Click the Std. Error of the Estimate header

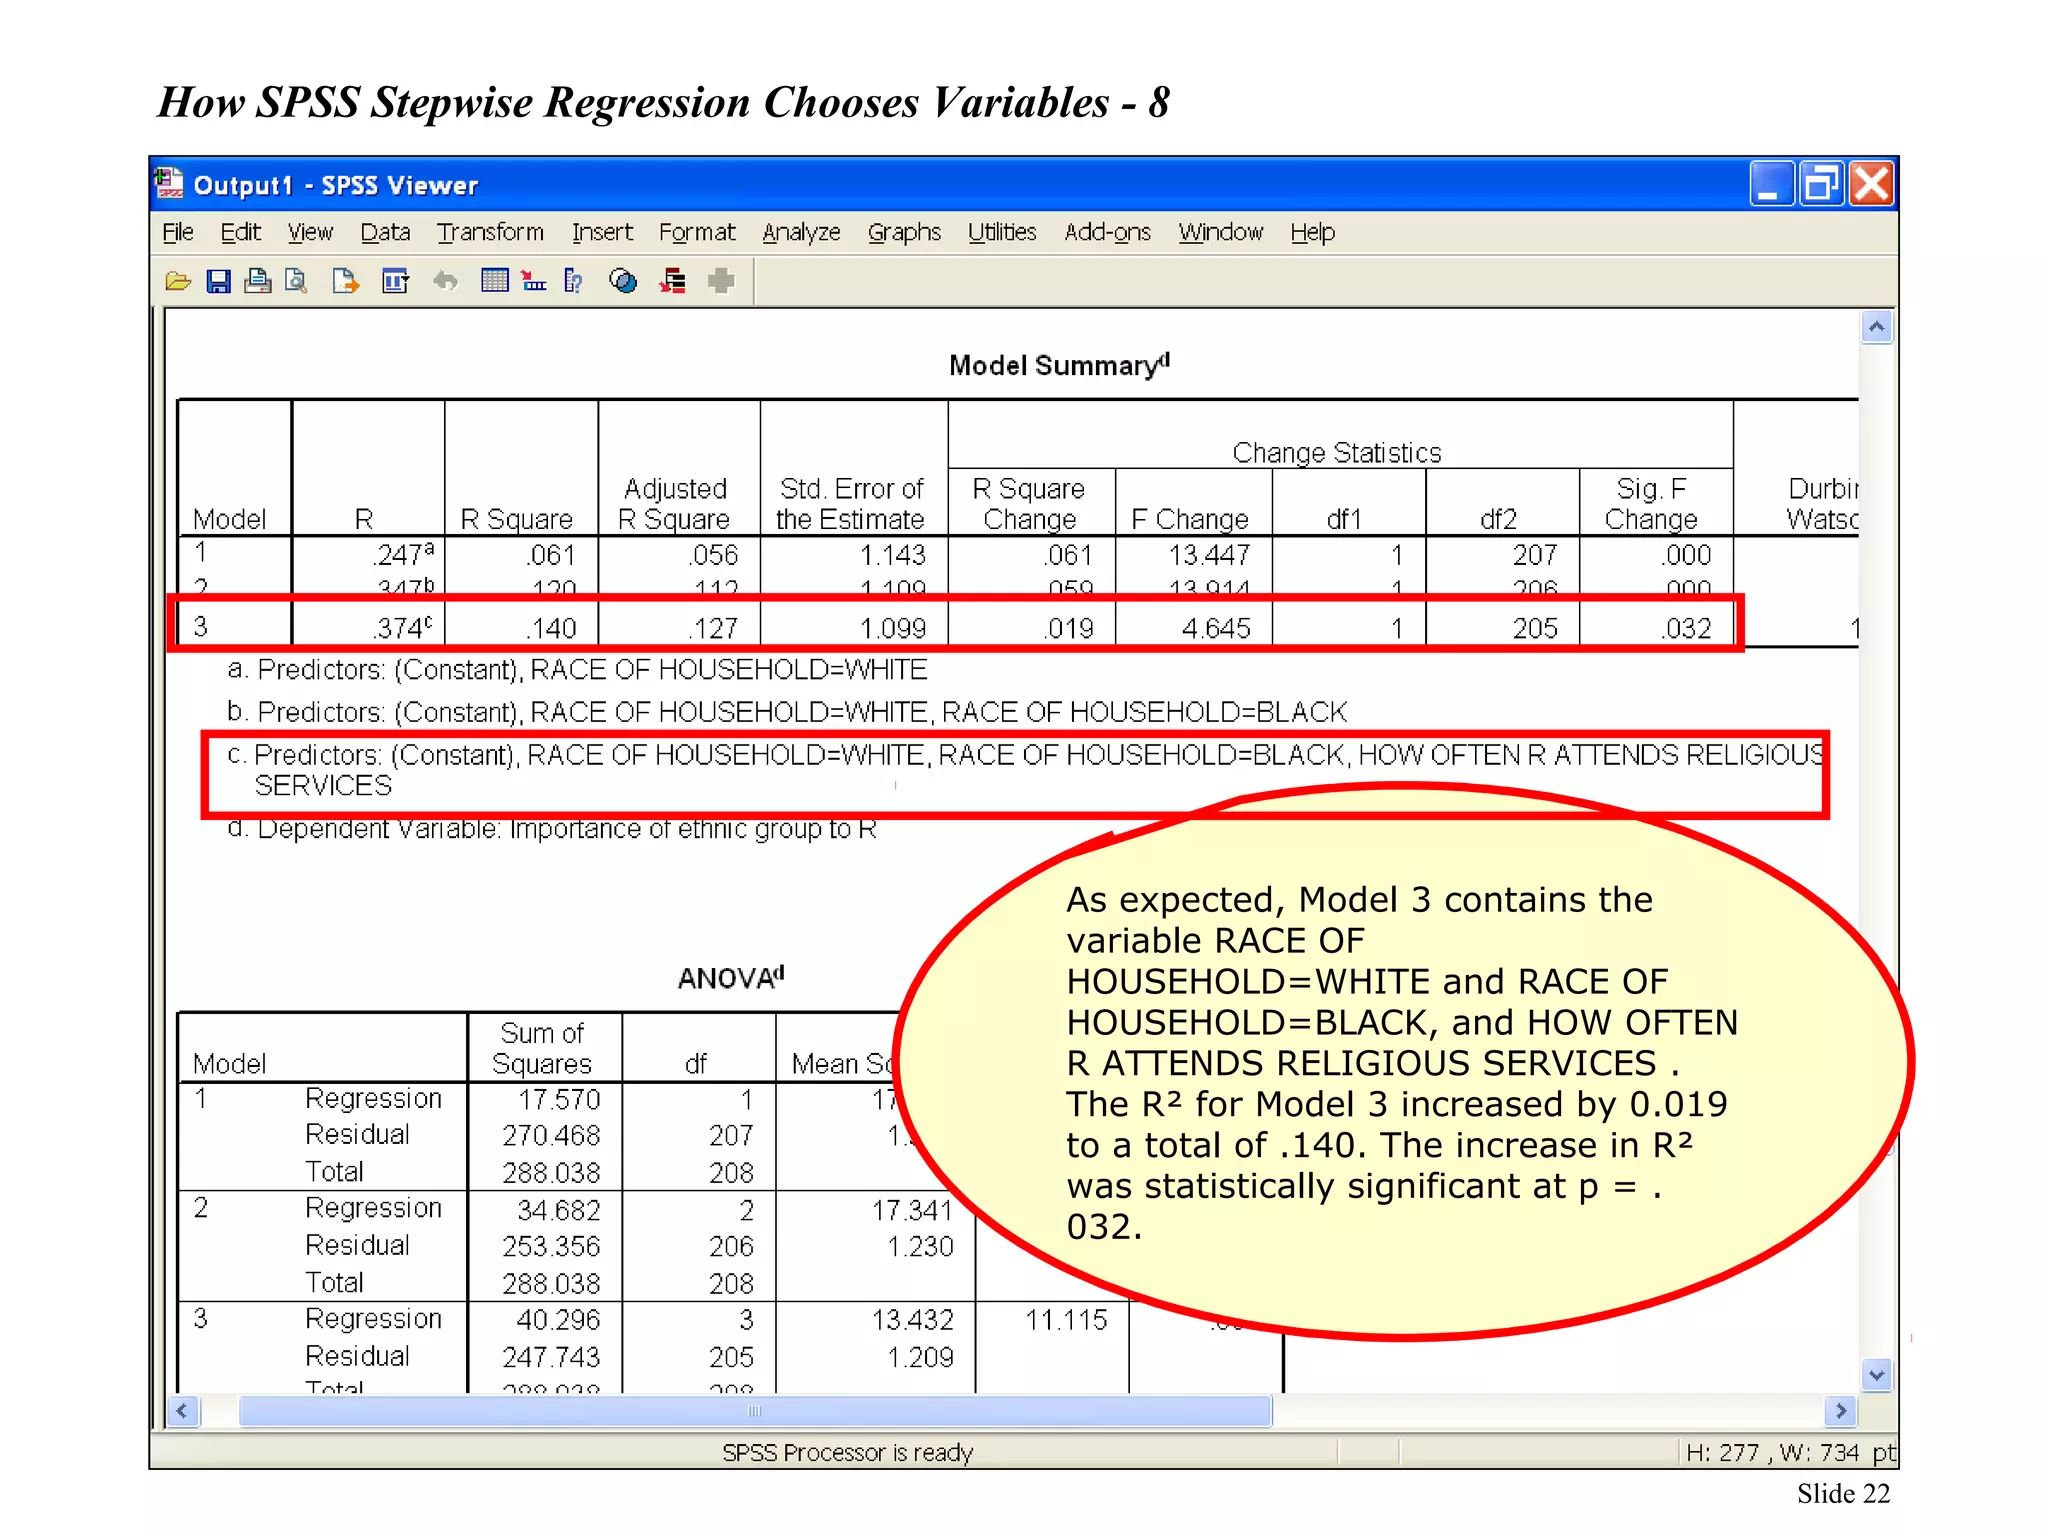851,504
